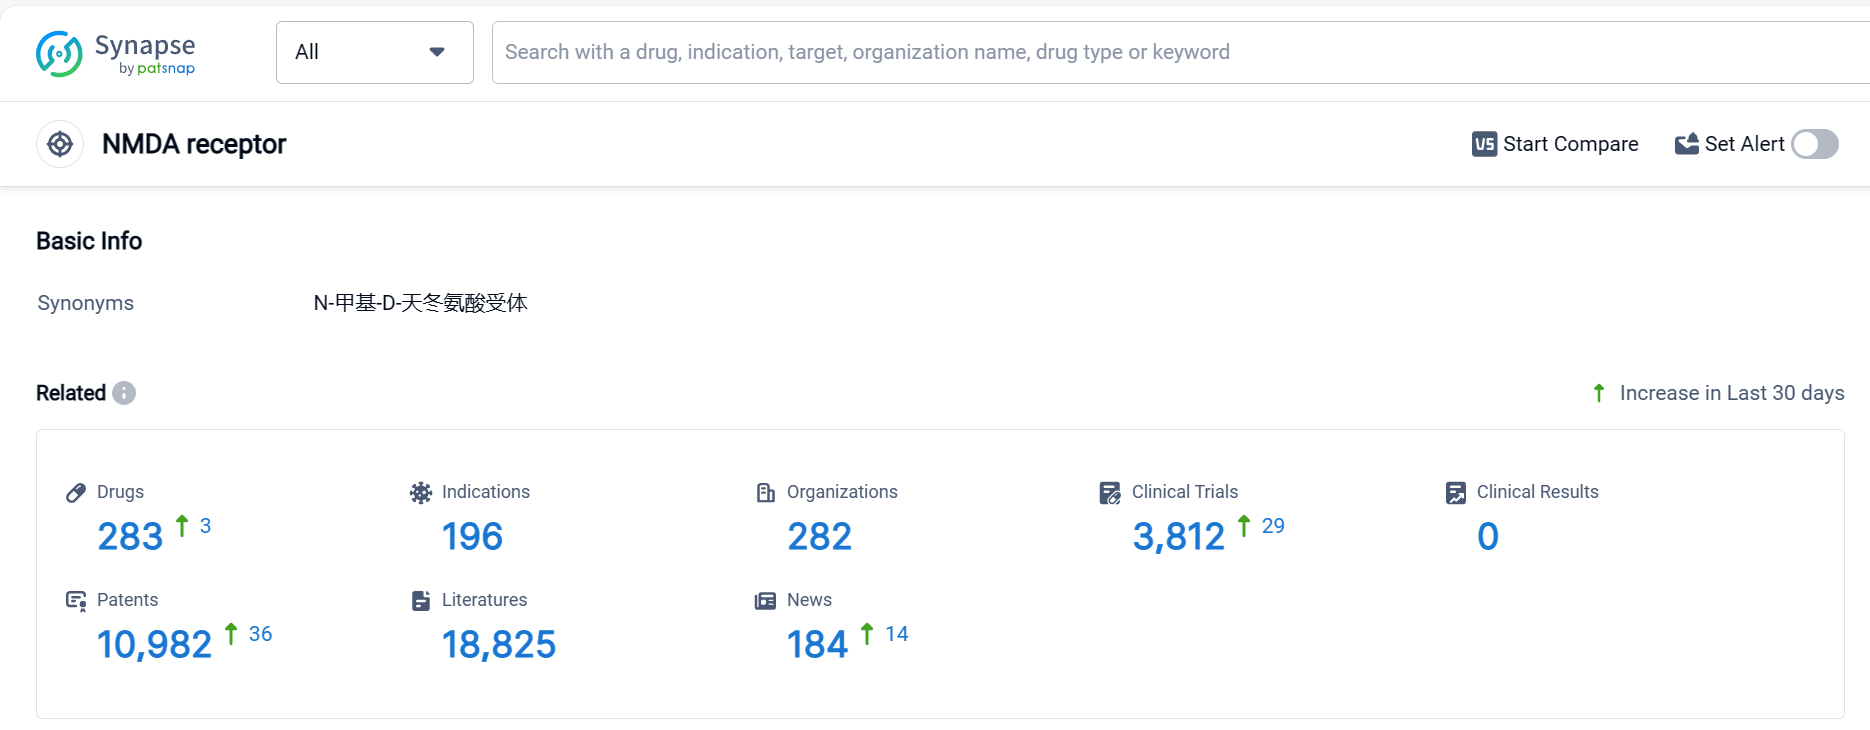Click the dropdown arrow beside All

437,52
